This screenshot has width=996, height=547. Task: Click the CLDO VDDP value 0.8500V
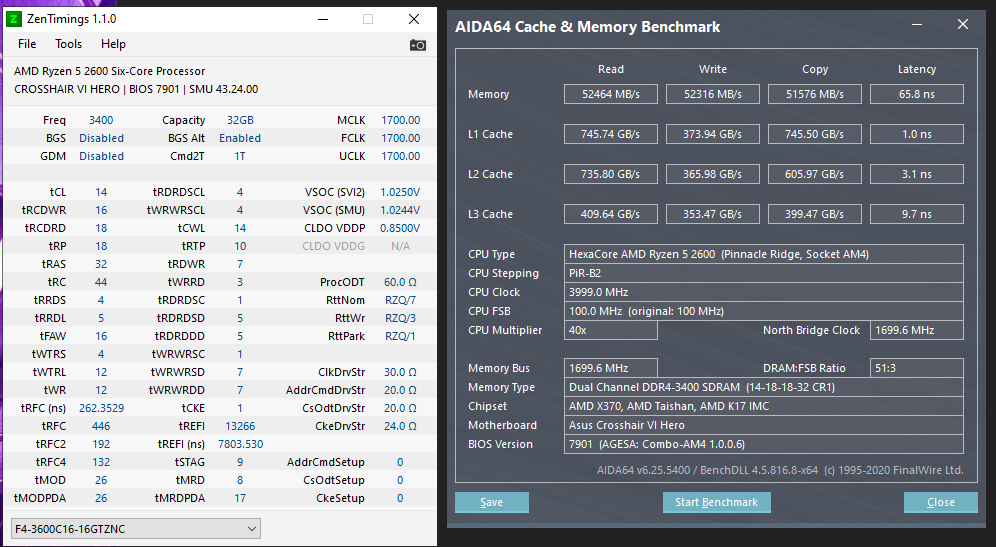(x=400, y=228)
